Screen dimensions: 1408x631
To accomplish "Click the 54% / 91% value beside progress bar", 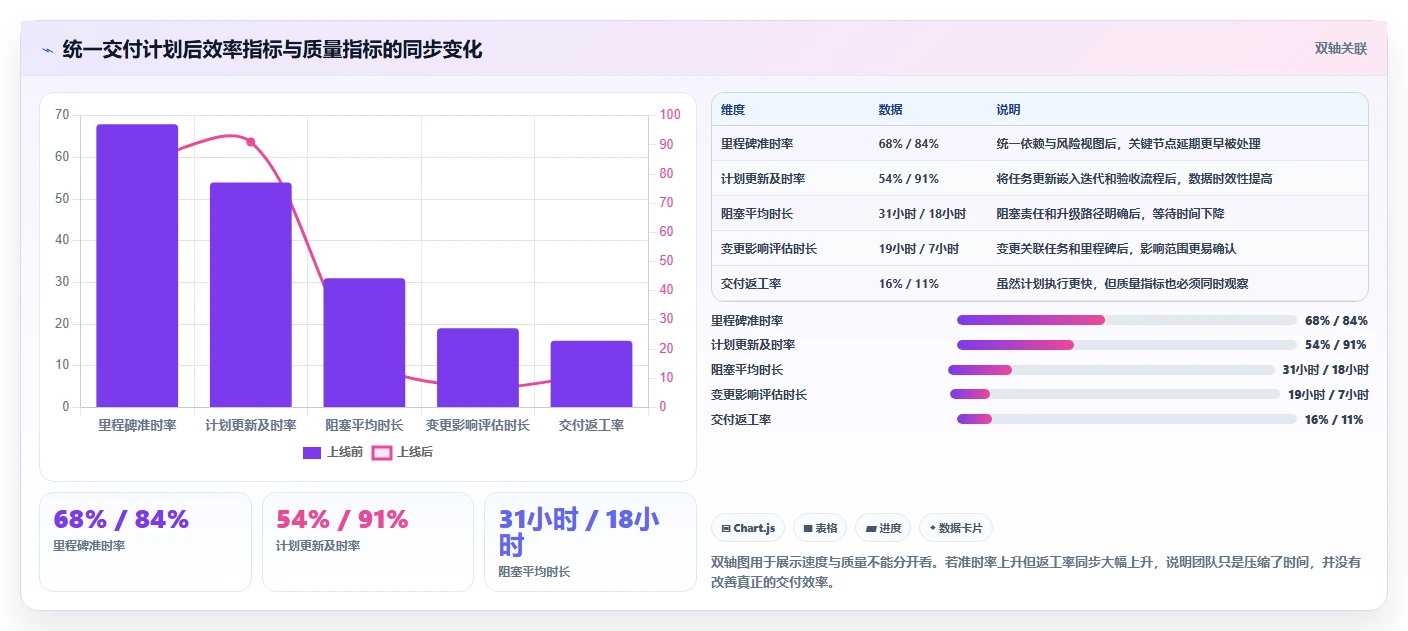I will tap(1336, 345).
